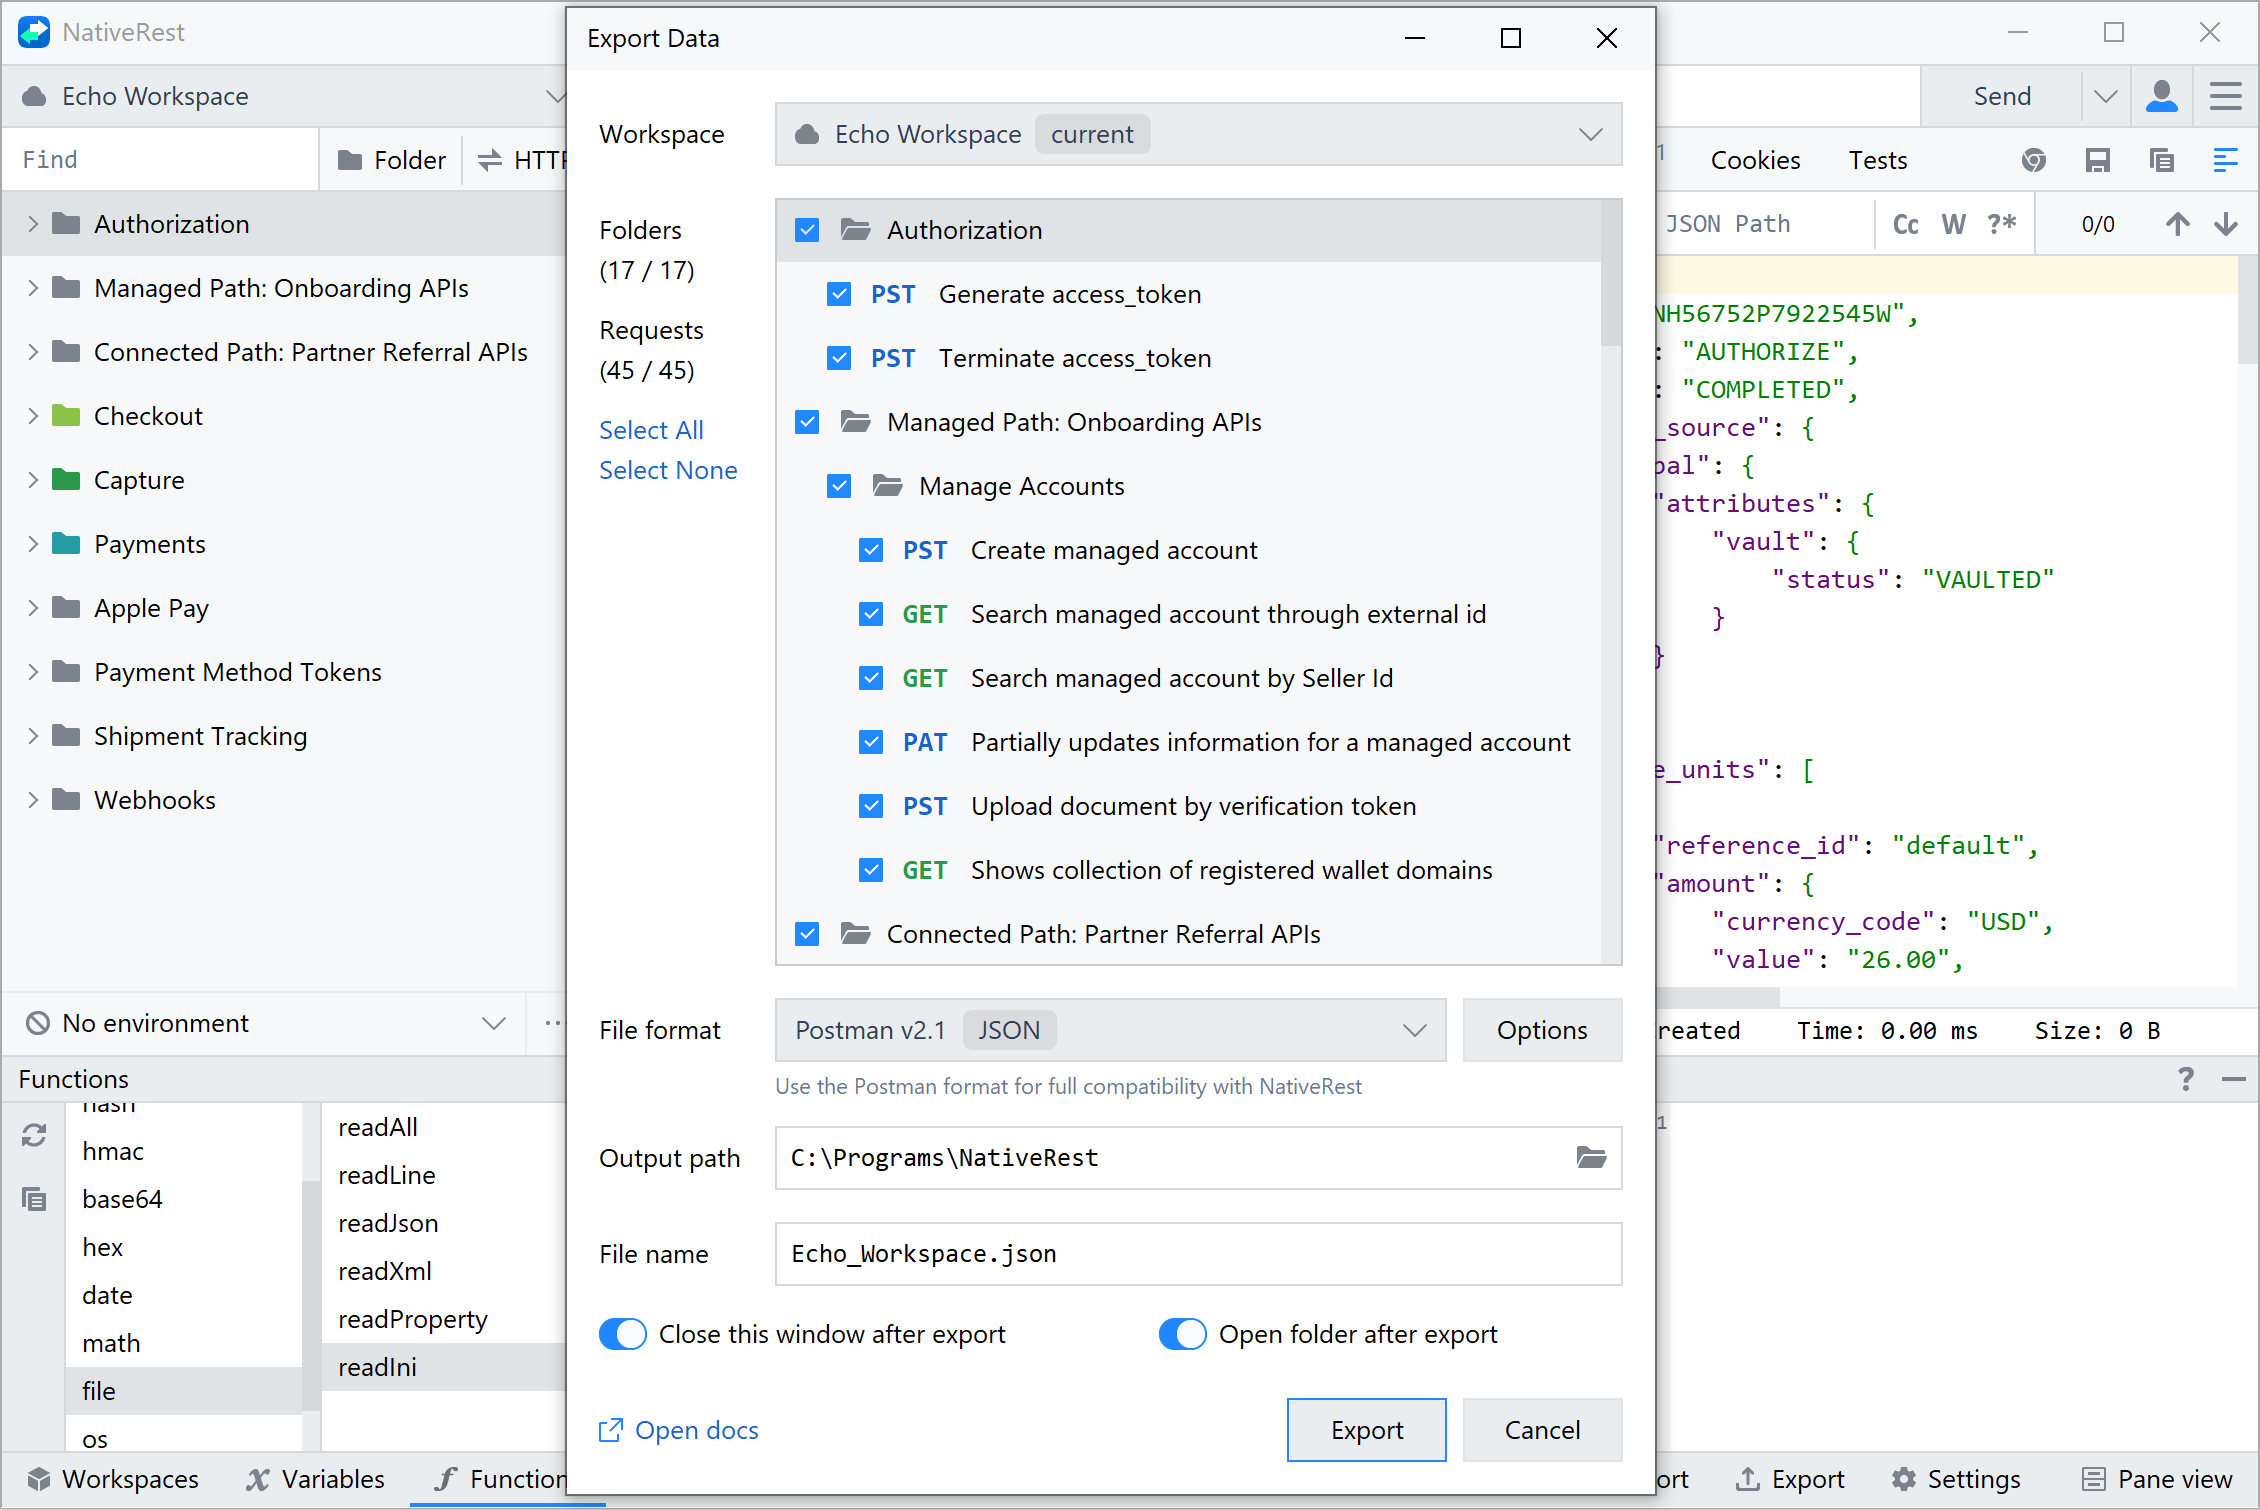This screenshot has width=2260, height=1510.
Task: Open the Workspace selection dropdown
Action: coord(1589,134)
